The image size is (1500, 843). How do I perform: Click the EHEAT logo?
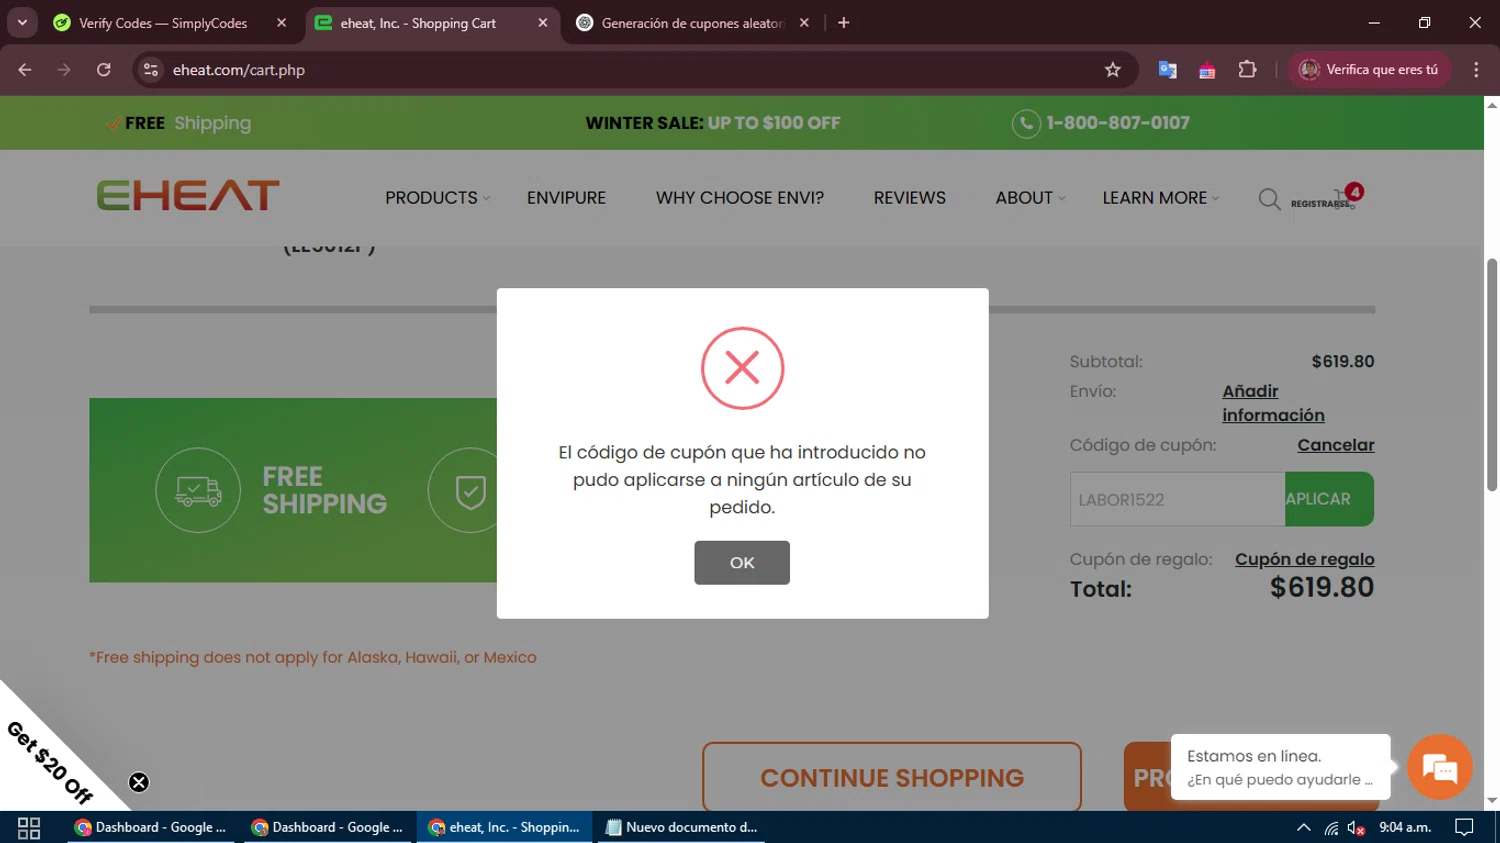click(188, 196)
